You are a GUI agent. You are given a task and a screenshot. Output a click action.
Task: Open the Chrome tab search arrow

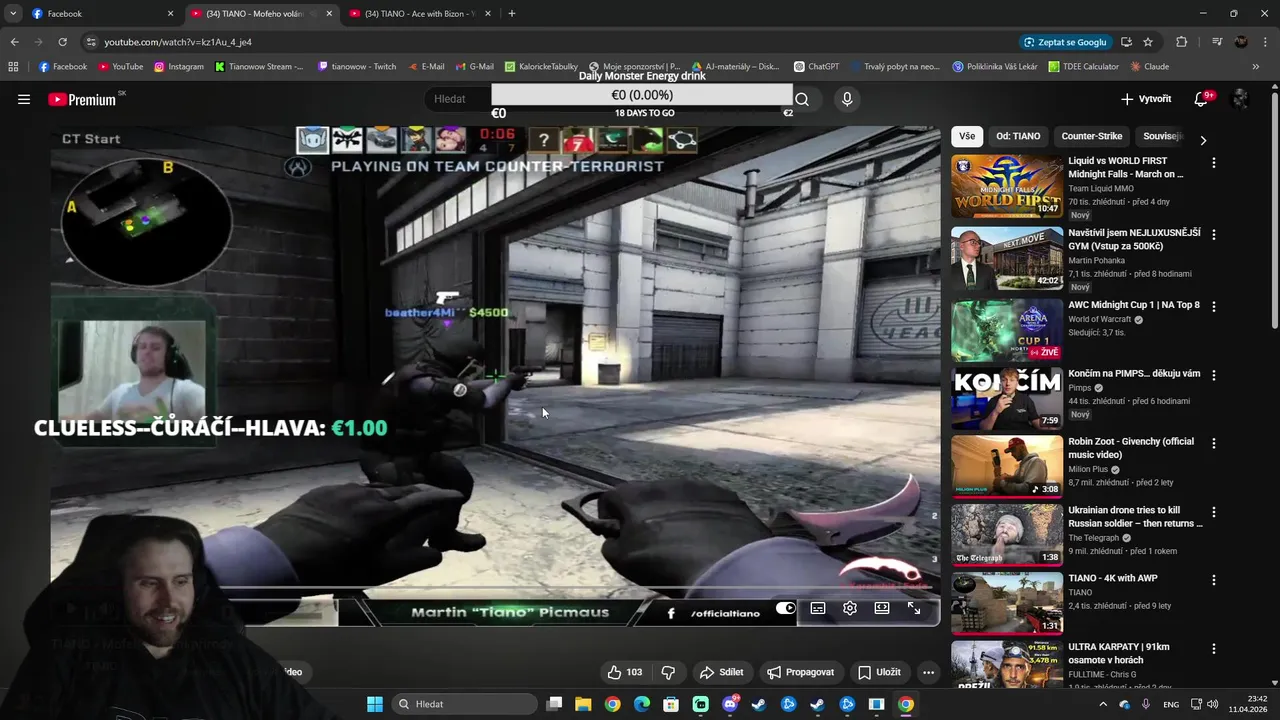[x=13, y=14]
